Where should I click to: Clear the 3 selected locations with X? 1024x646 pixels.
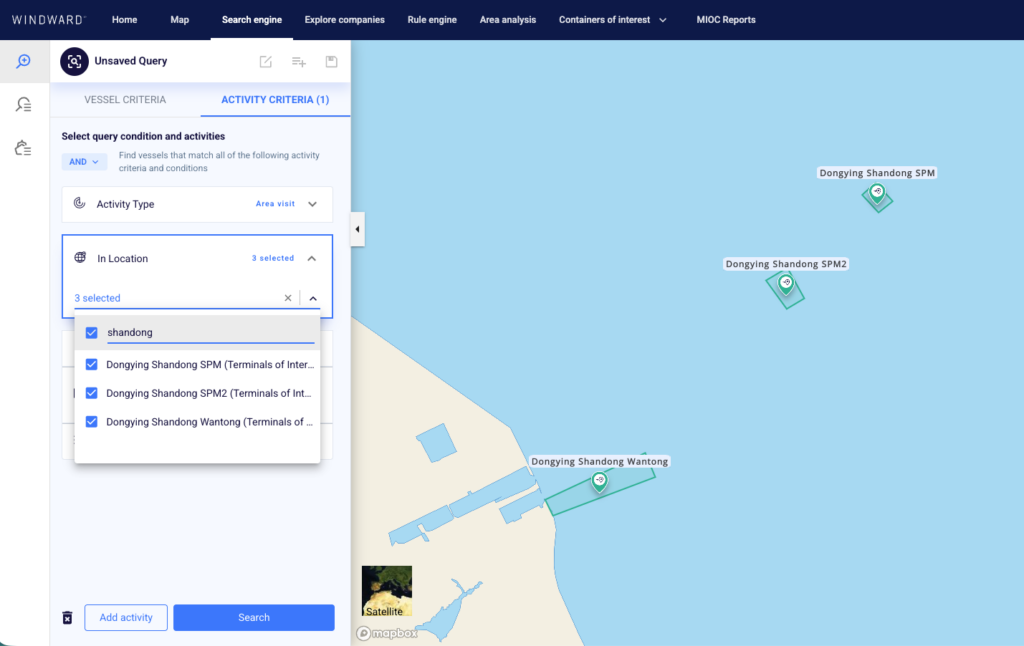(x=288, y=298)
